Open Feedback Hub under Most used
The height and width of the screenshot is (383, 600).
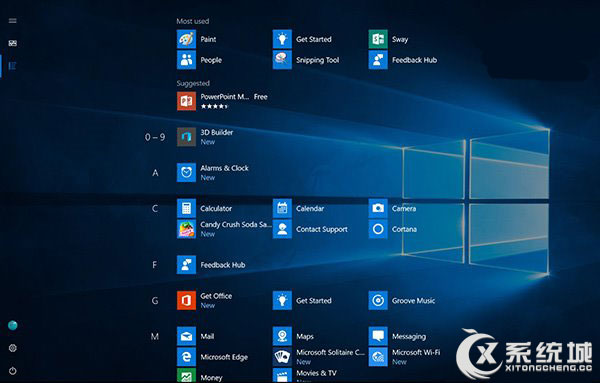[378, 60]
